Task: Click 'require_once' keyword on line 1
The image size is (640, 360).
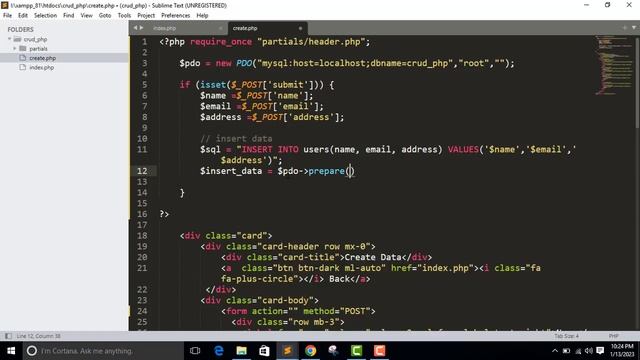Action: point(221,42)
